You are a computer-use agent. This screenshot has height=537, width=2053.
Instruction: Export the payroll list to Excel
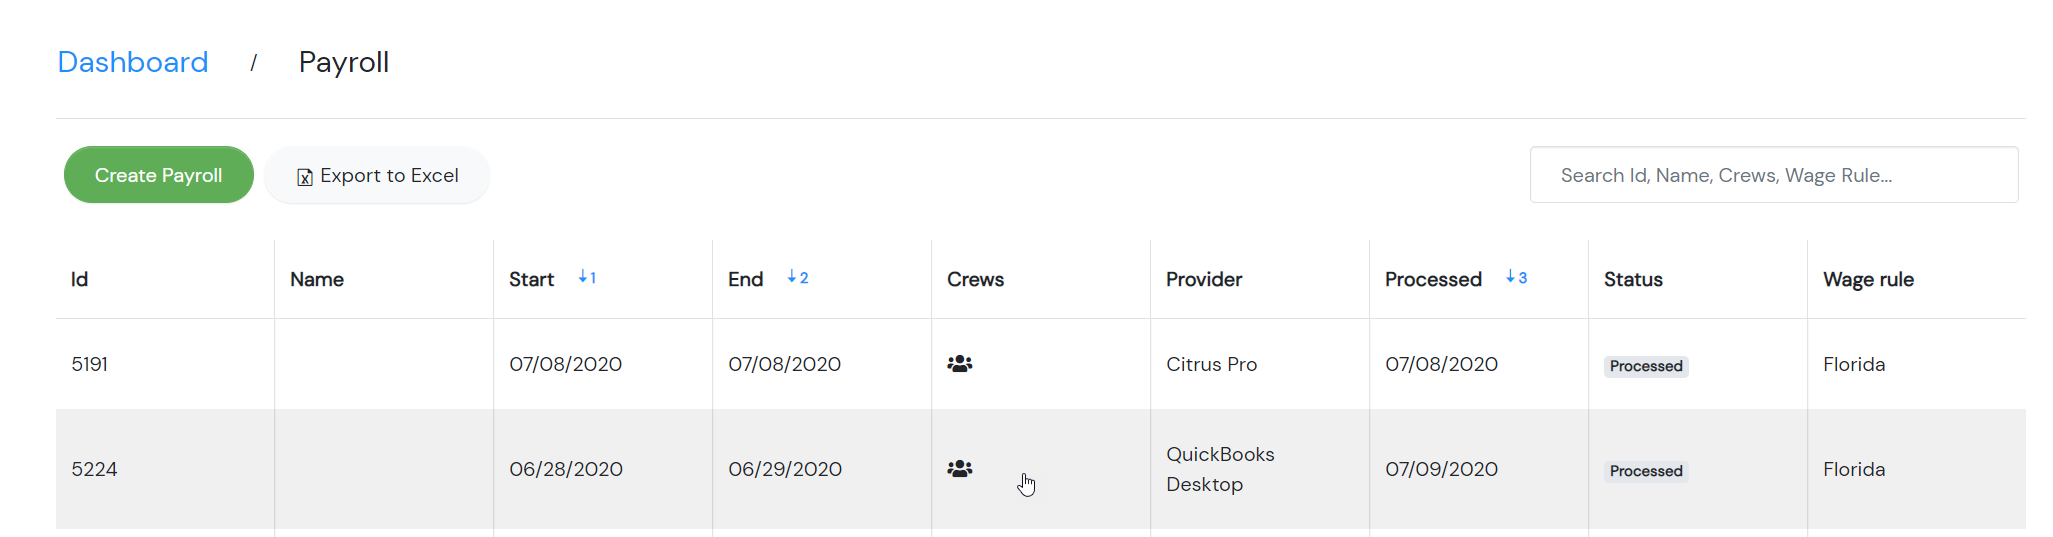tap(377, 175)
